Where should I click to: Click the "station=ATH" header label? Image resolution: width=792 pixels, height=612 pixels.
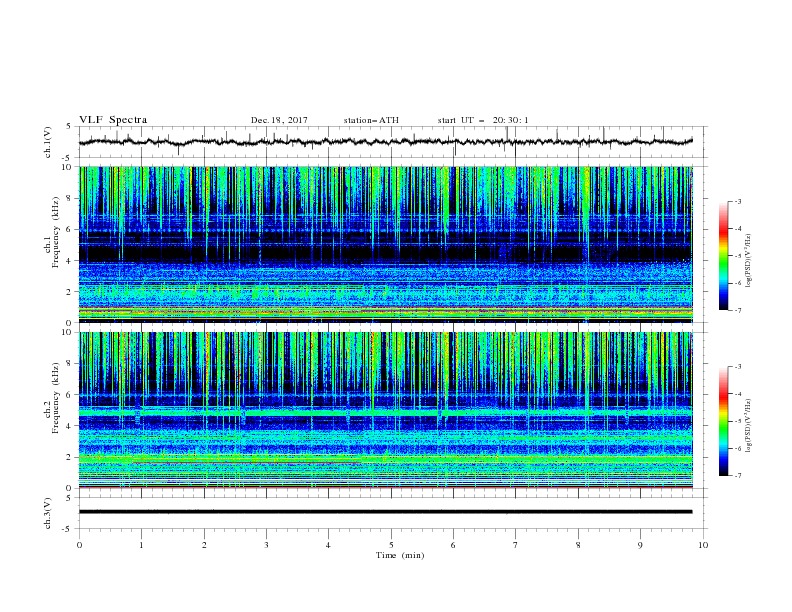tap(371, 120)
